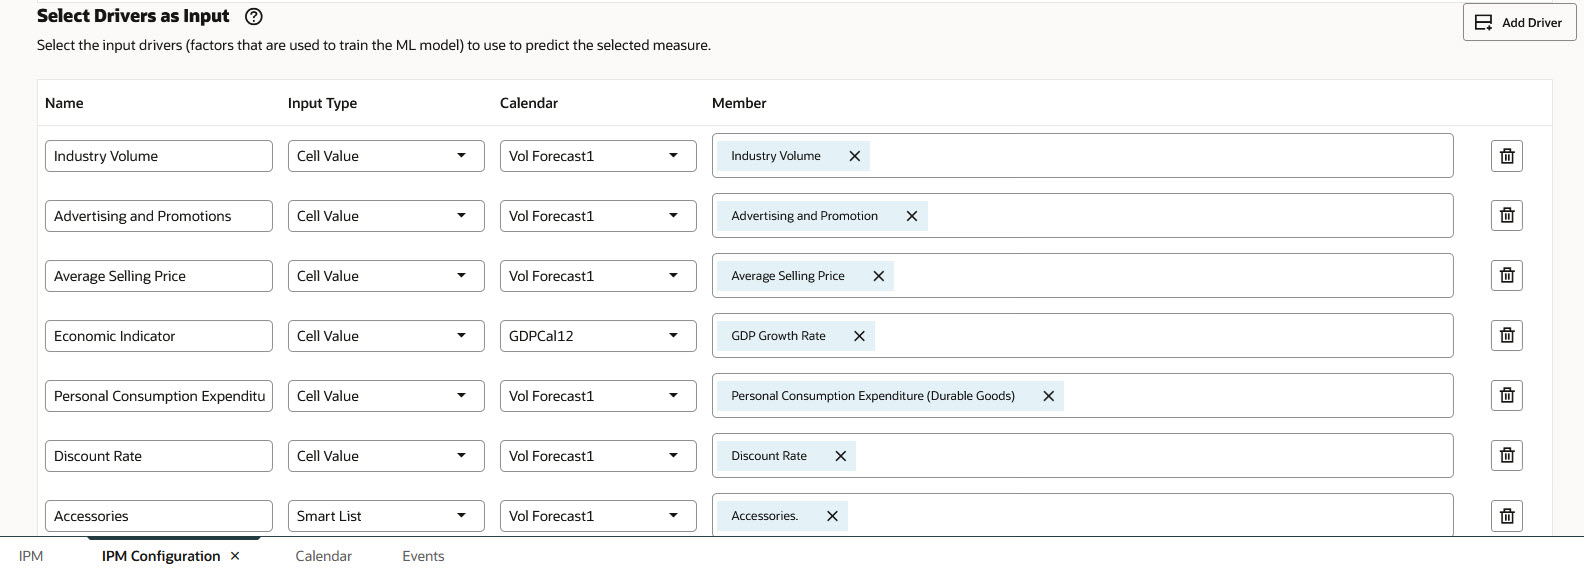Click the Add Driver button
The height and width of the screenshot is (570, 1584).
[x=1519, y=22]
